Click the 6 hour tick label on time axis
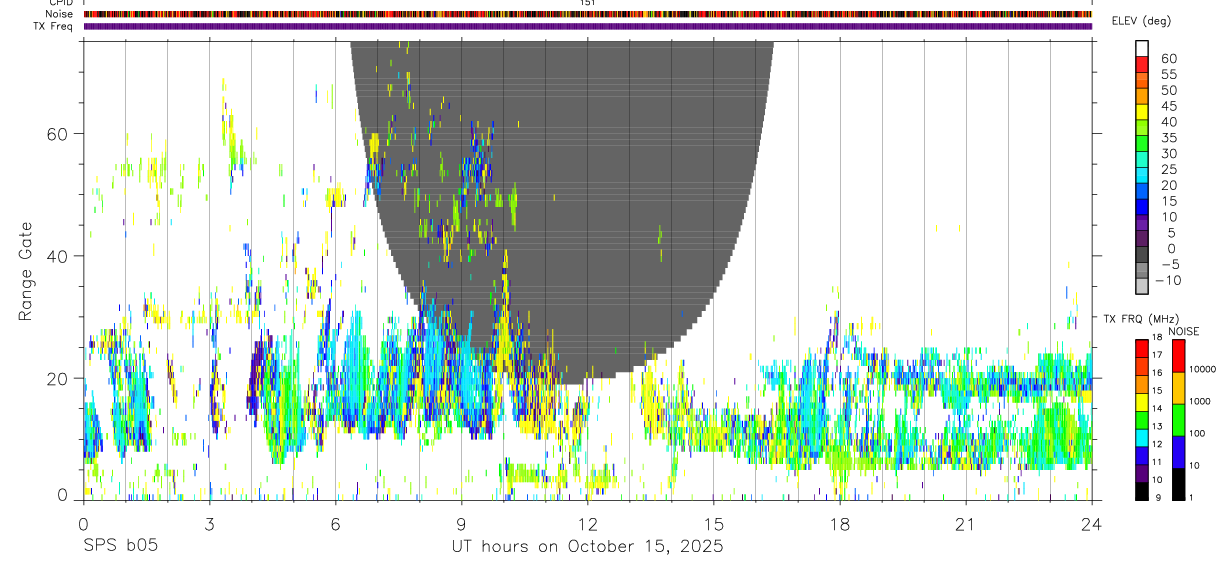This screenshot has height=567, width=1228. click(x=336, y=524)
